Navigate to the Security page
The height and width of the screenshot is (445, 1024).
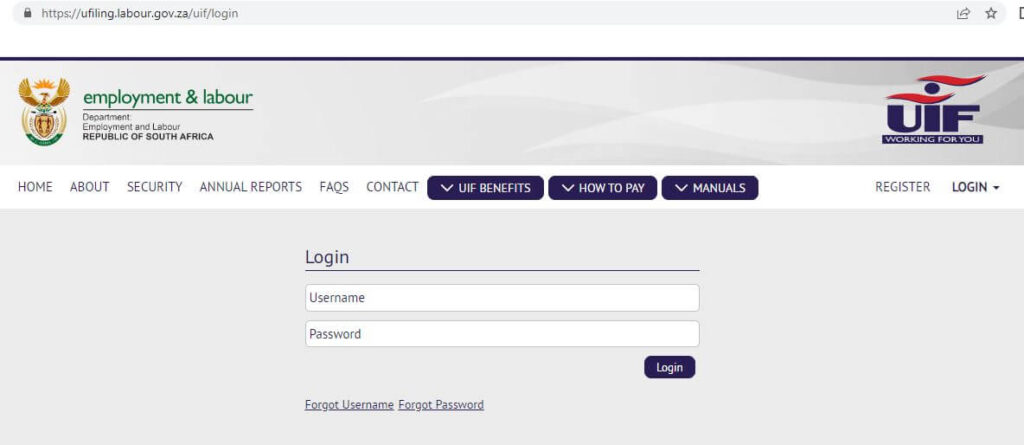pyautogui.click(x=154, y=187)
